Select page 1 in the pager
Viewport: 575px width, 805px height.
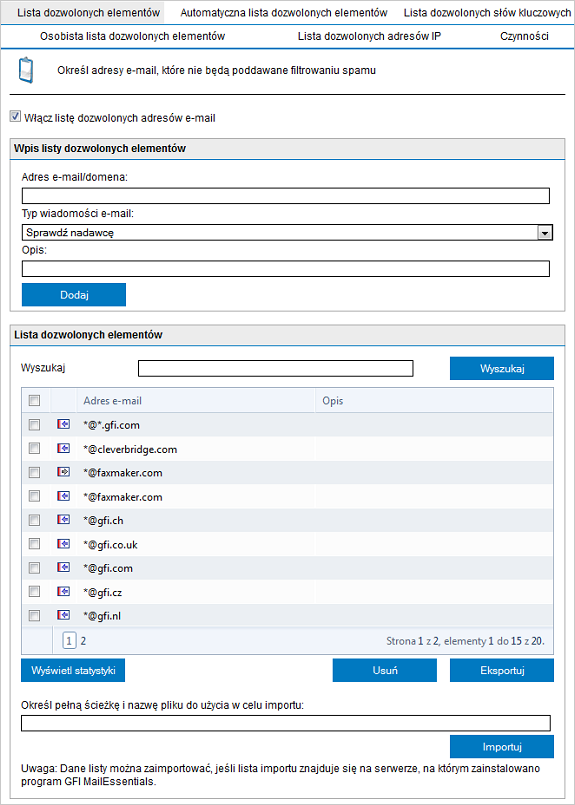tap(69, 640)
